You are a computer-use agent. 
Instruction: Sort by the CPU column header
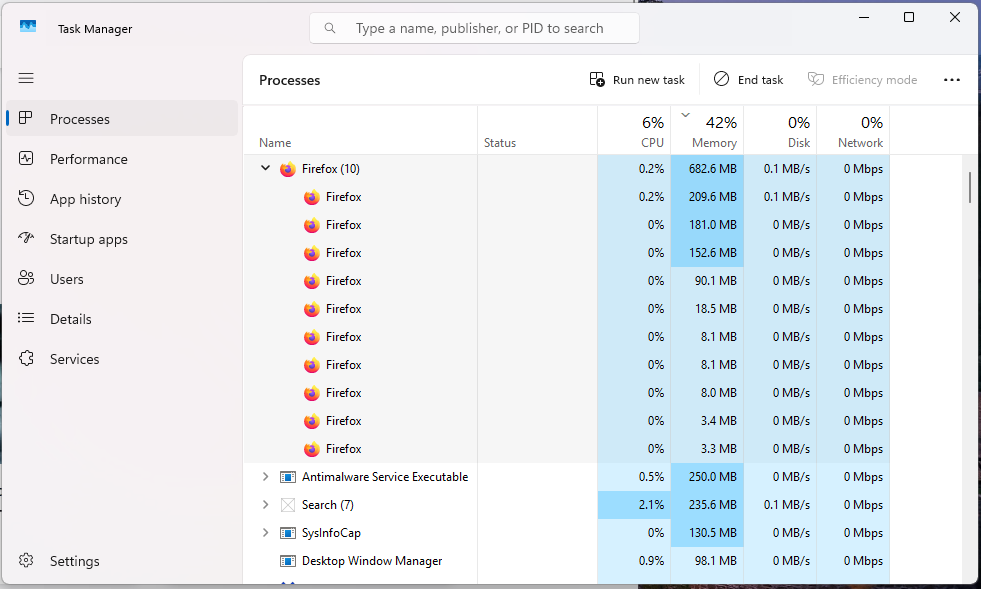tap(634, 130)
